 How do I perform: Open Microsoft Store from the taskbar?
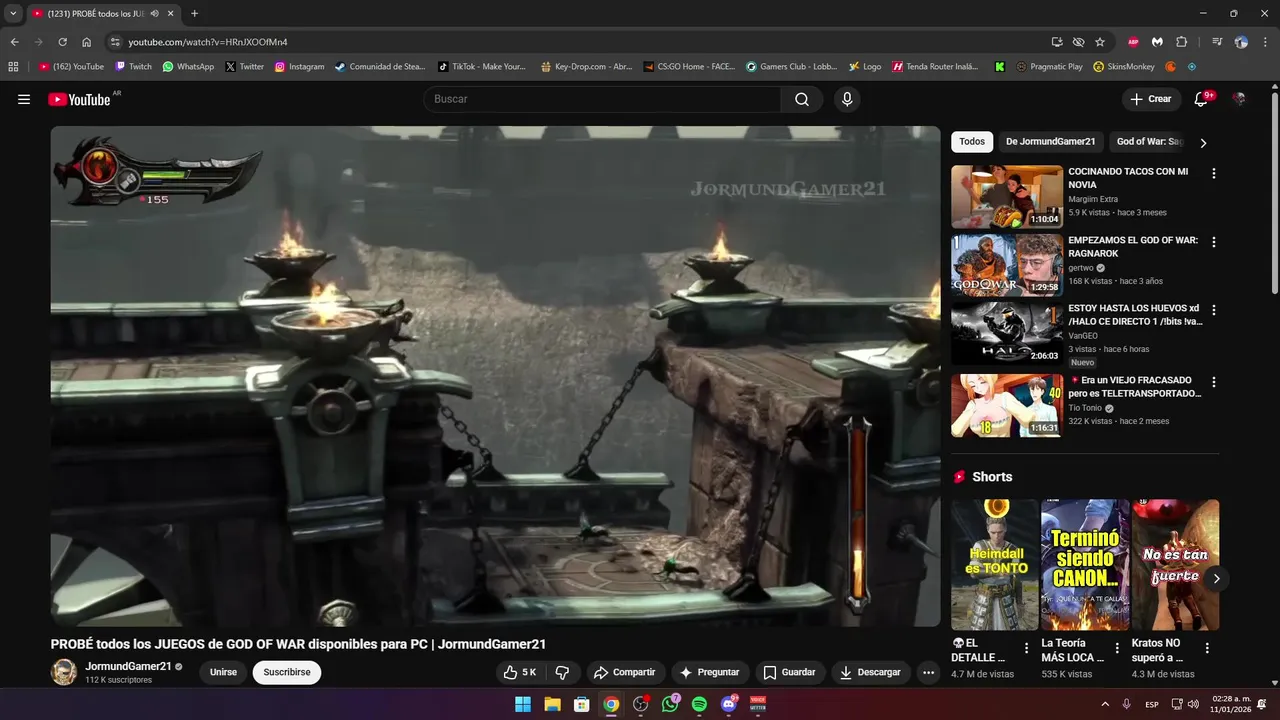581,704
